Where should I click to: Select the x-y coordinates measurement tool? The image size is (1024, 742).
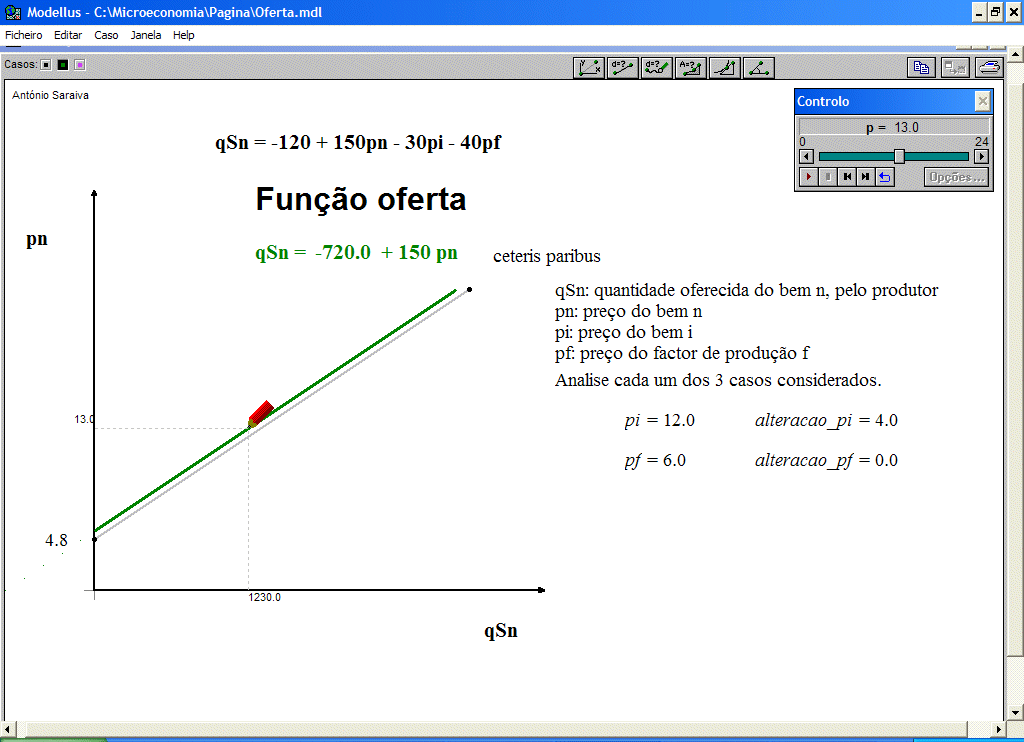(x=589, y=68)
